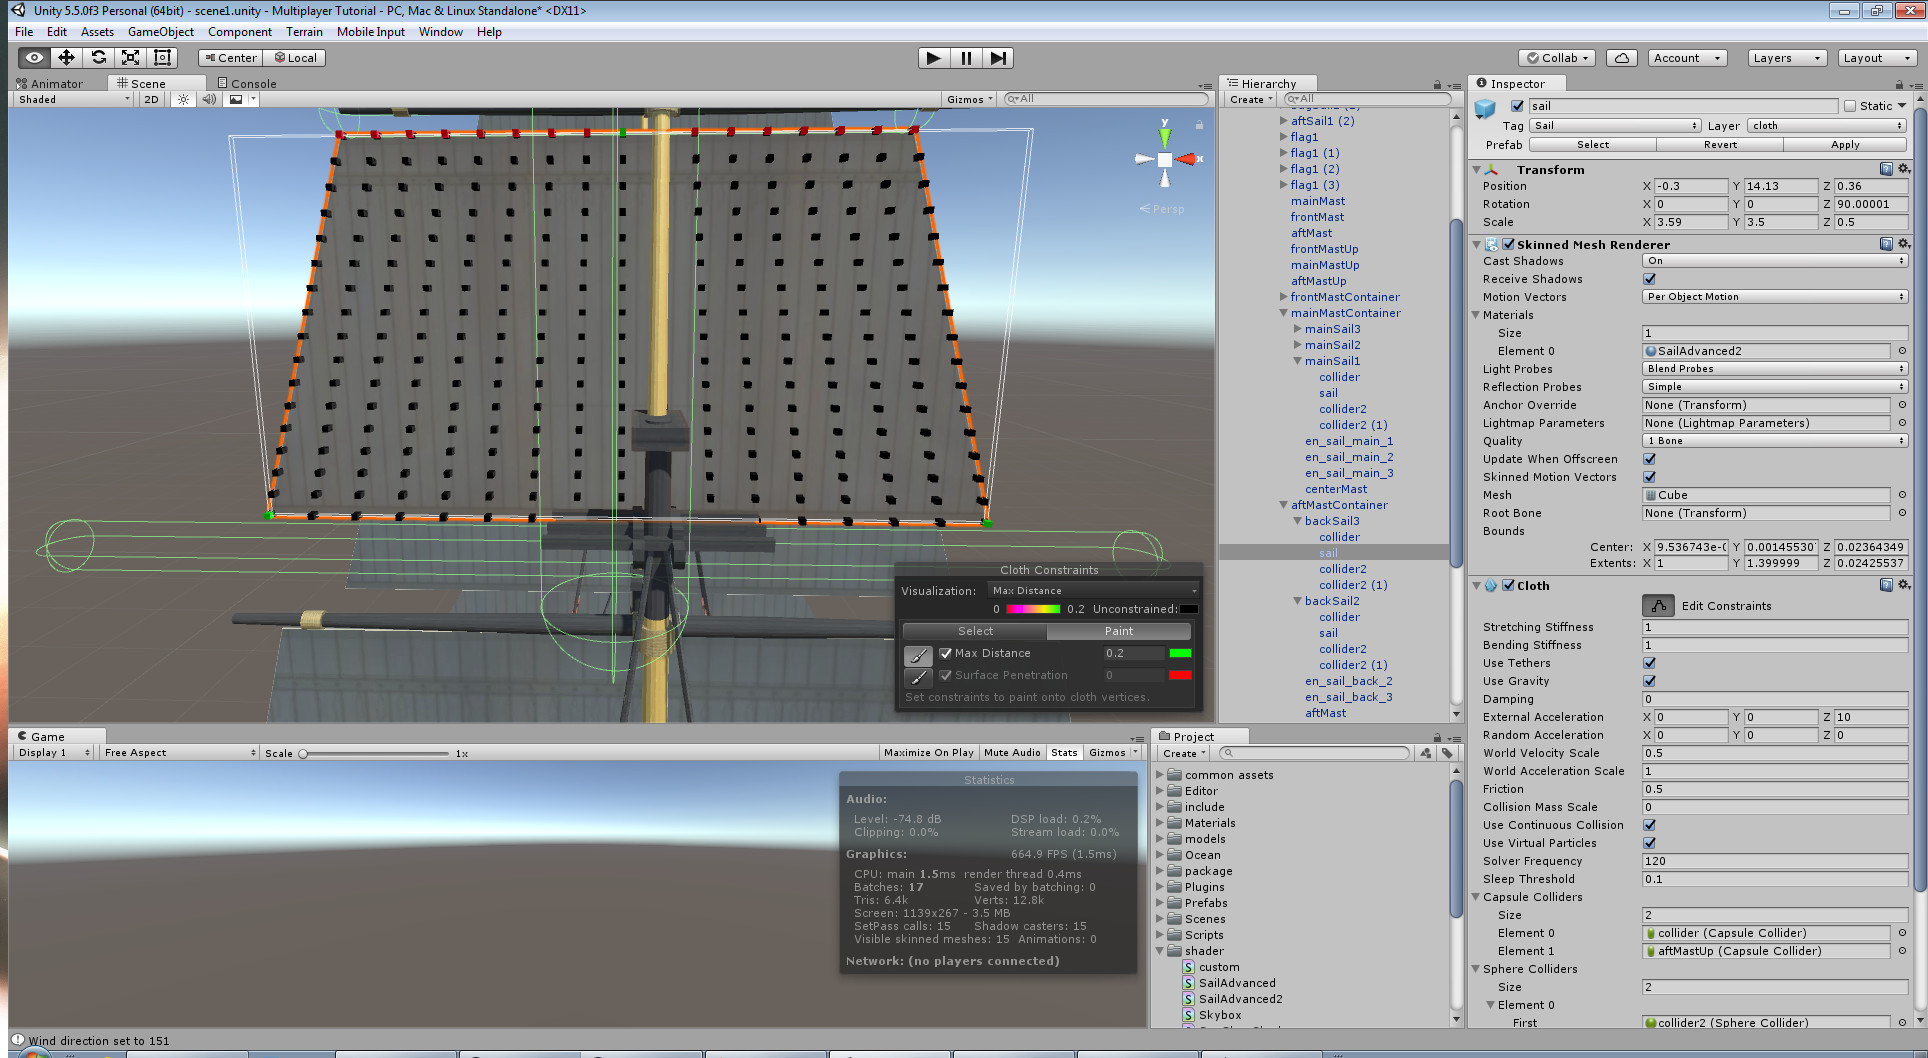
Task: Select the Rect Transform tool
Action: point(162,57)
